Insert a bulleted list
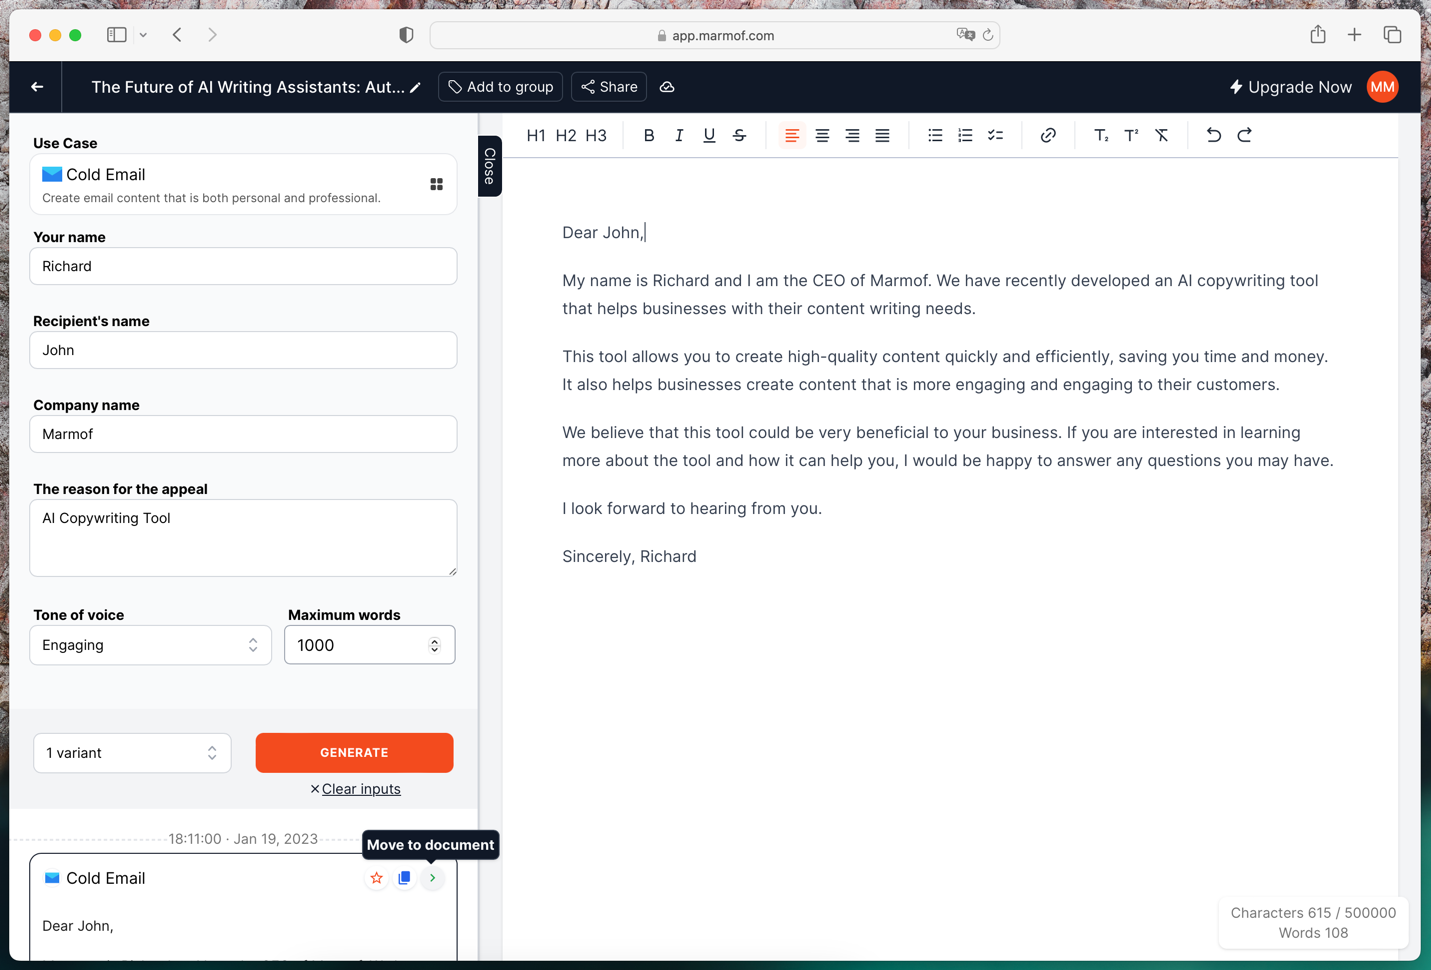This screenshot has width=1431, height=970. pyautogui.click(x=935, y=135)
